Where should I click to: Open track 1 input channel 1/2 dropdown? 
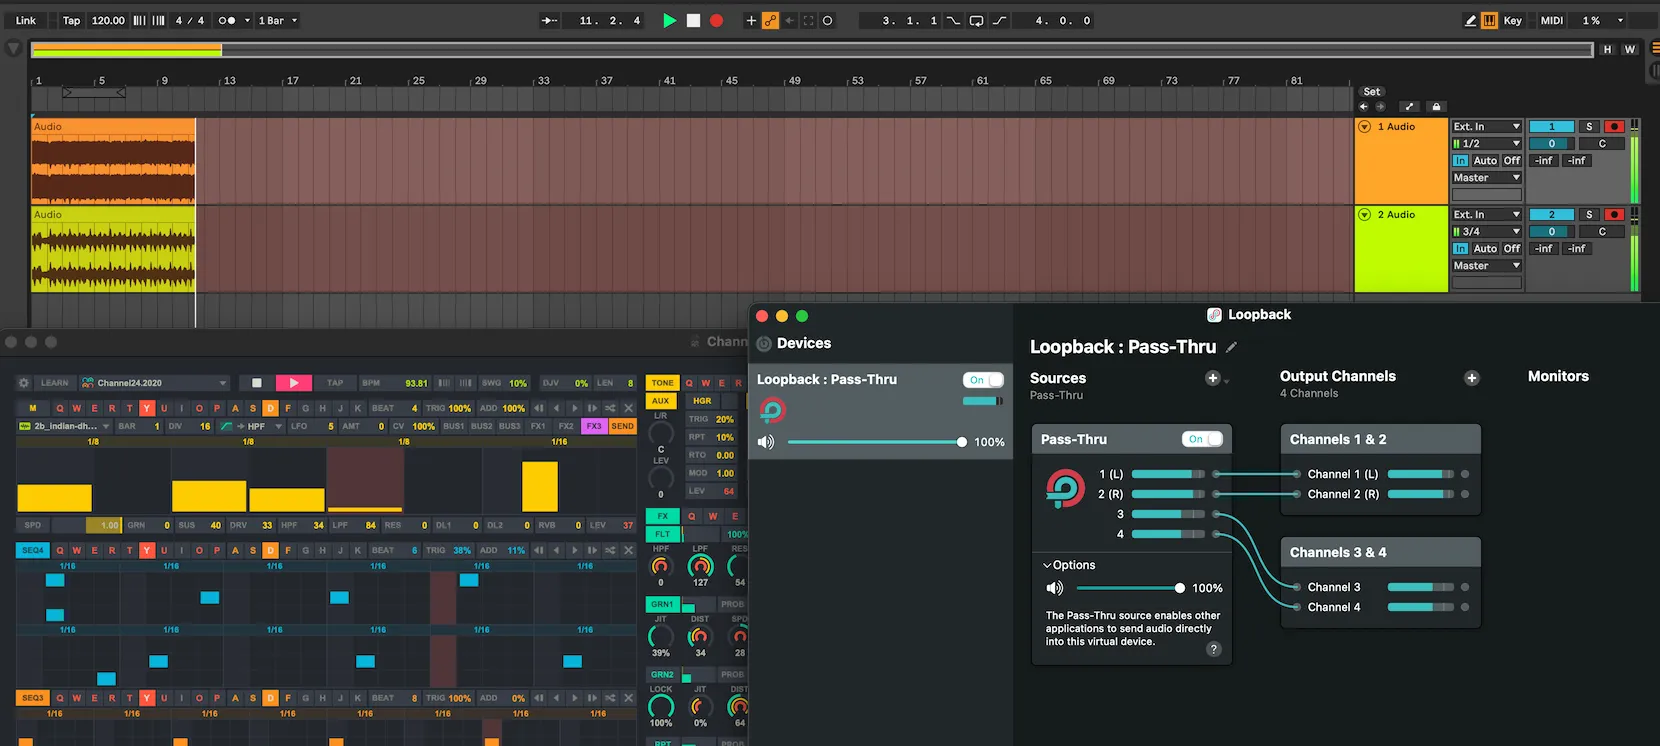coord(1487,144)
